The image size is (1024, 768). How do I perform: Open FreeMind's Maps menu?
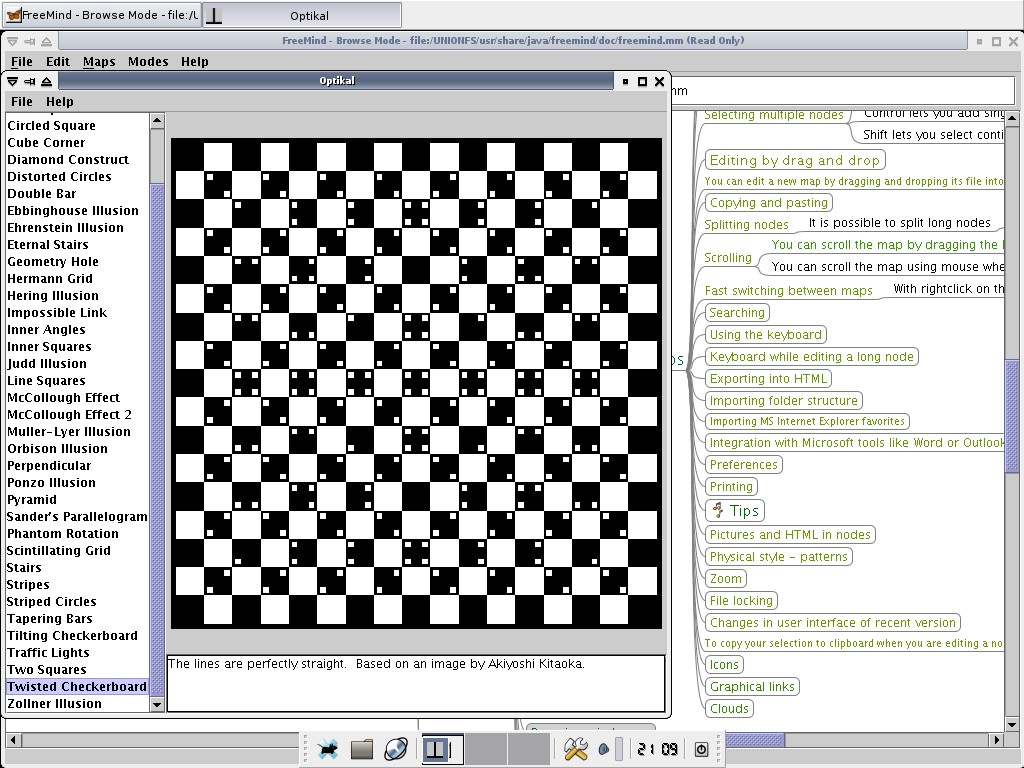point(99,61)
